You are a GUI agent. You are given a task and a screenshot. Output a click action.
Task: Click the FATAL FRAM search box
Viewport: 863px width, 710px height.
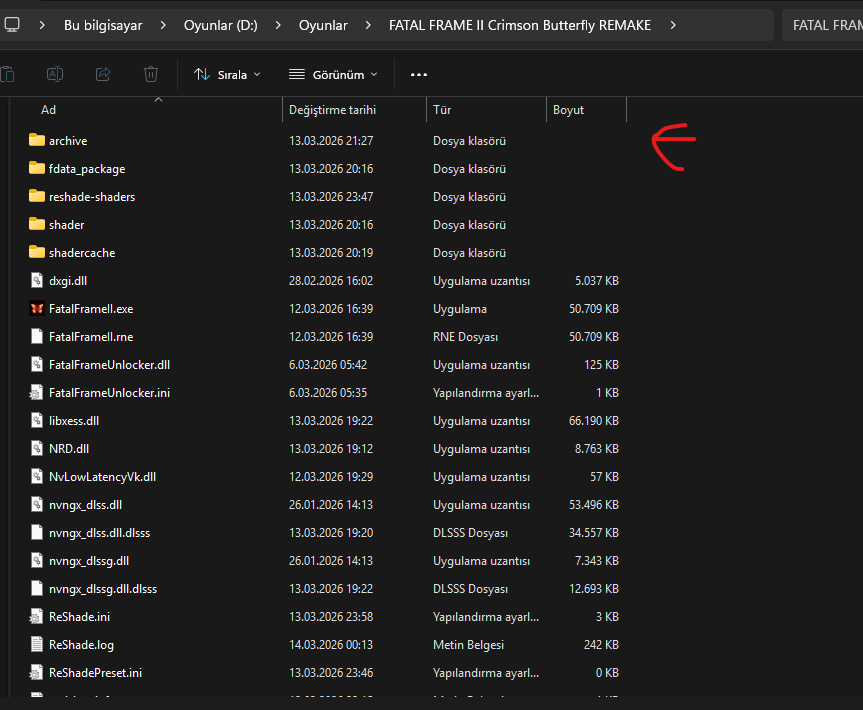(x=823, y=25)
